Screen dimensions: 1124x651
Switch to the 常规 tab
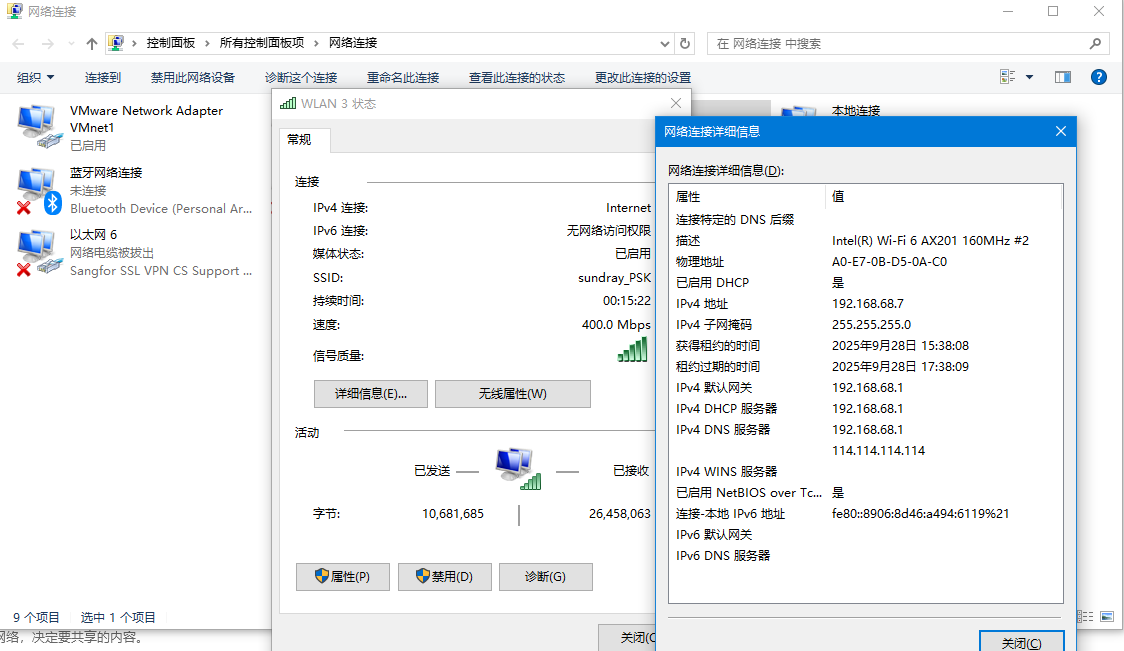[x=299, y=140]
